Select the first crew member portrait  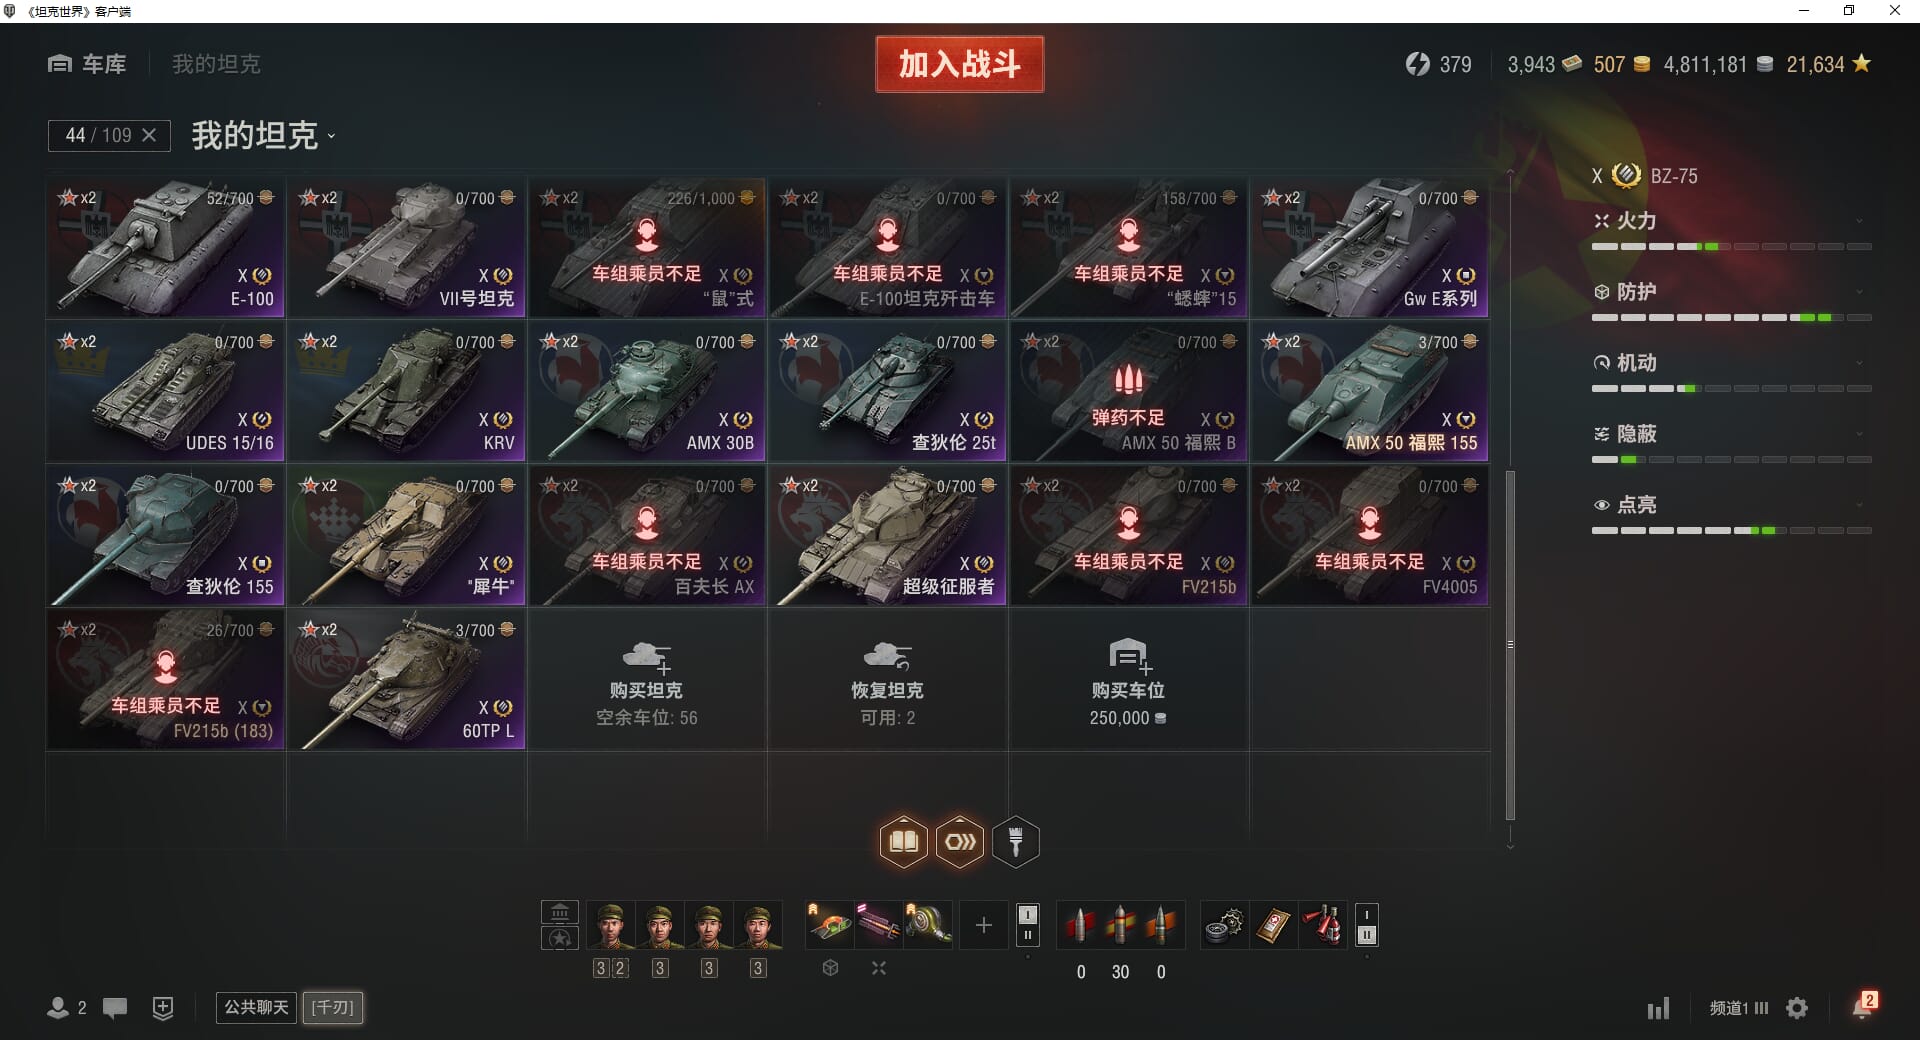click(610, 925)
